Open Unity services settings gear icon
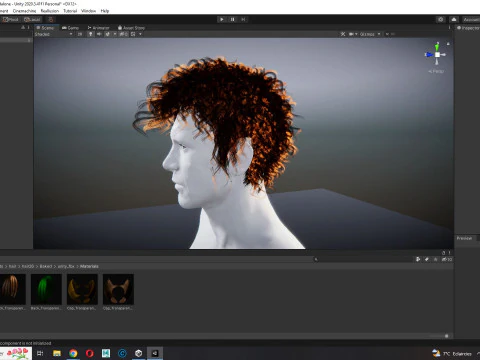This screenshot has width=480, height=360. (441, 19)
